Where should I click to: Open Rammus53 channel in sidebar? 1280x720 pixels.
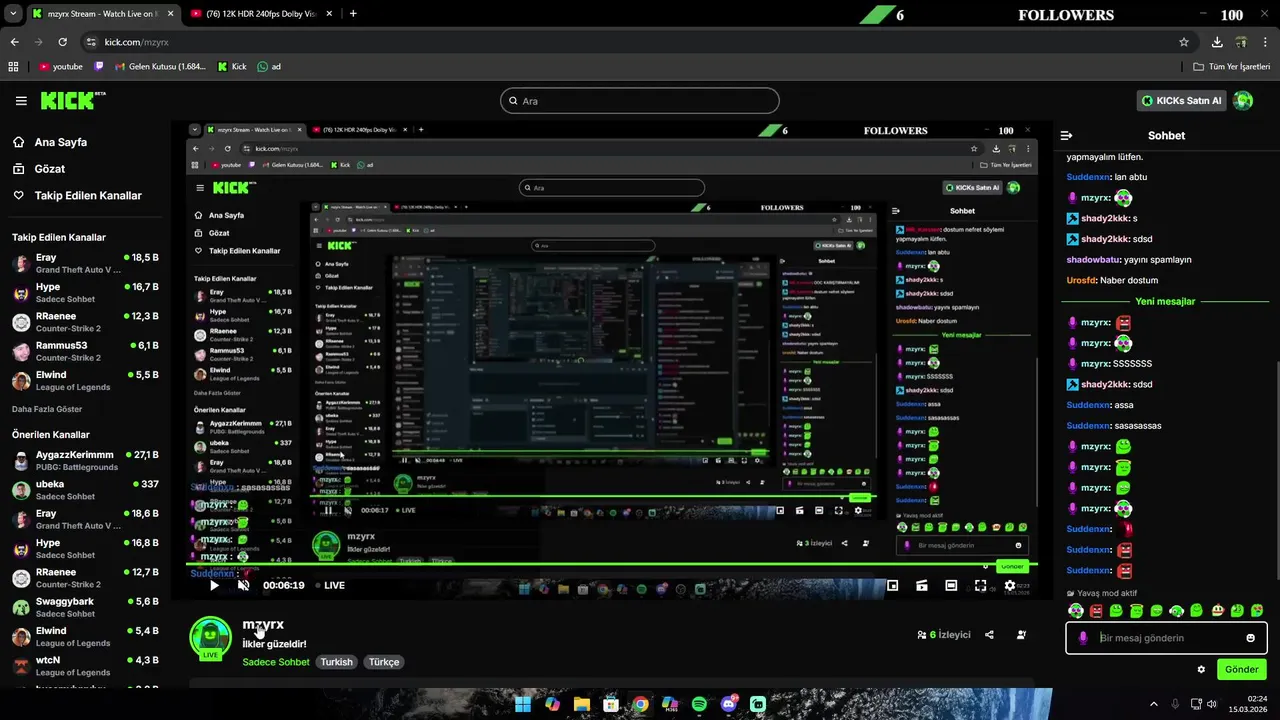pos(84,351)
